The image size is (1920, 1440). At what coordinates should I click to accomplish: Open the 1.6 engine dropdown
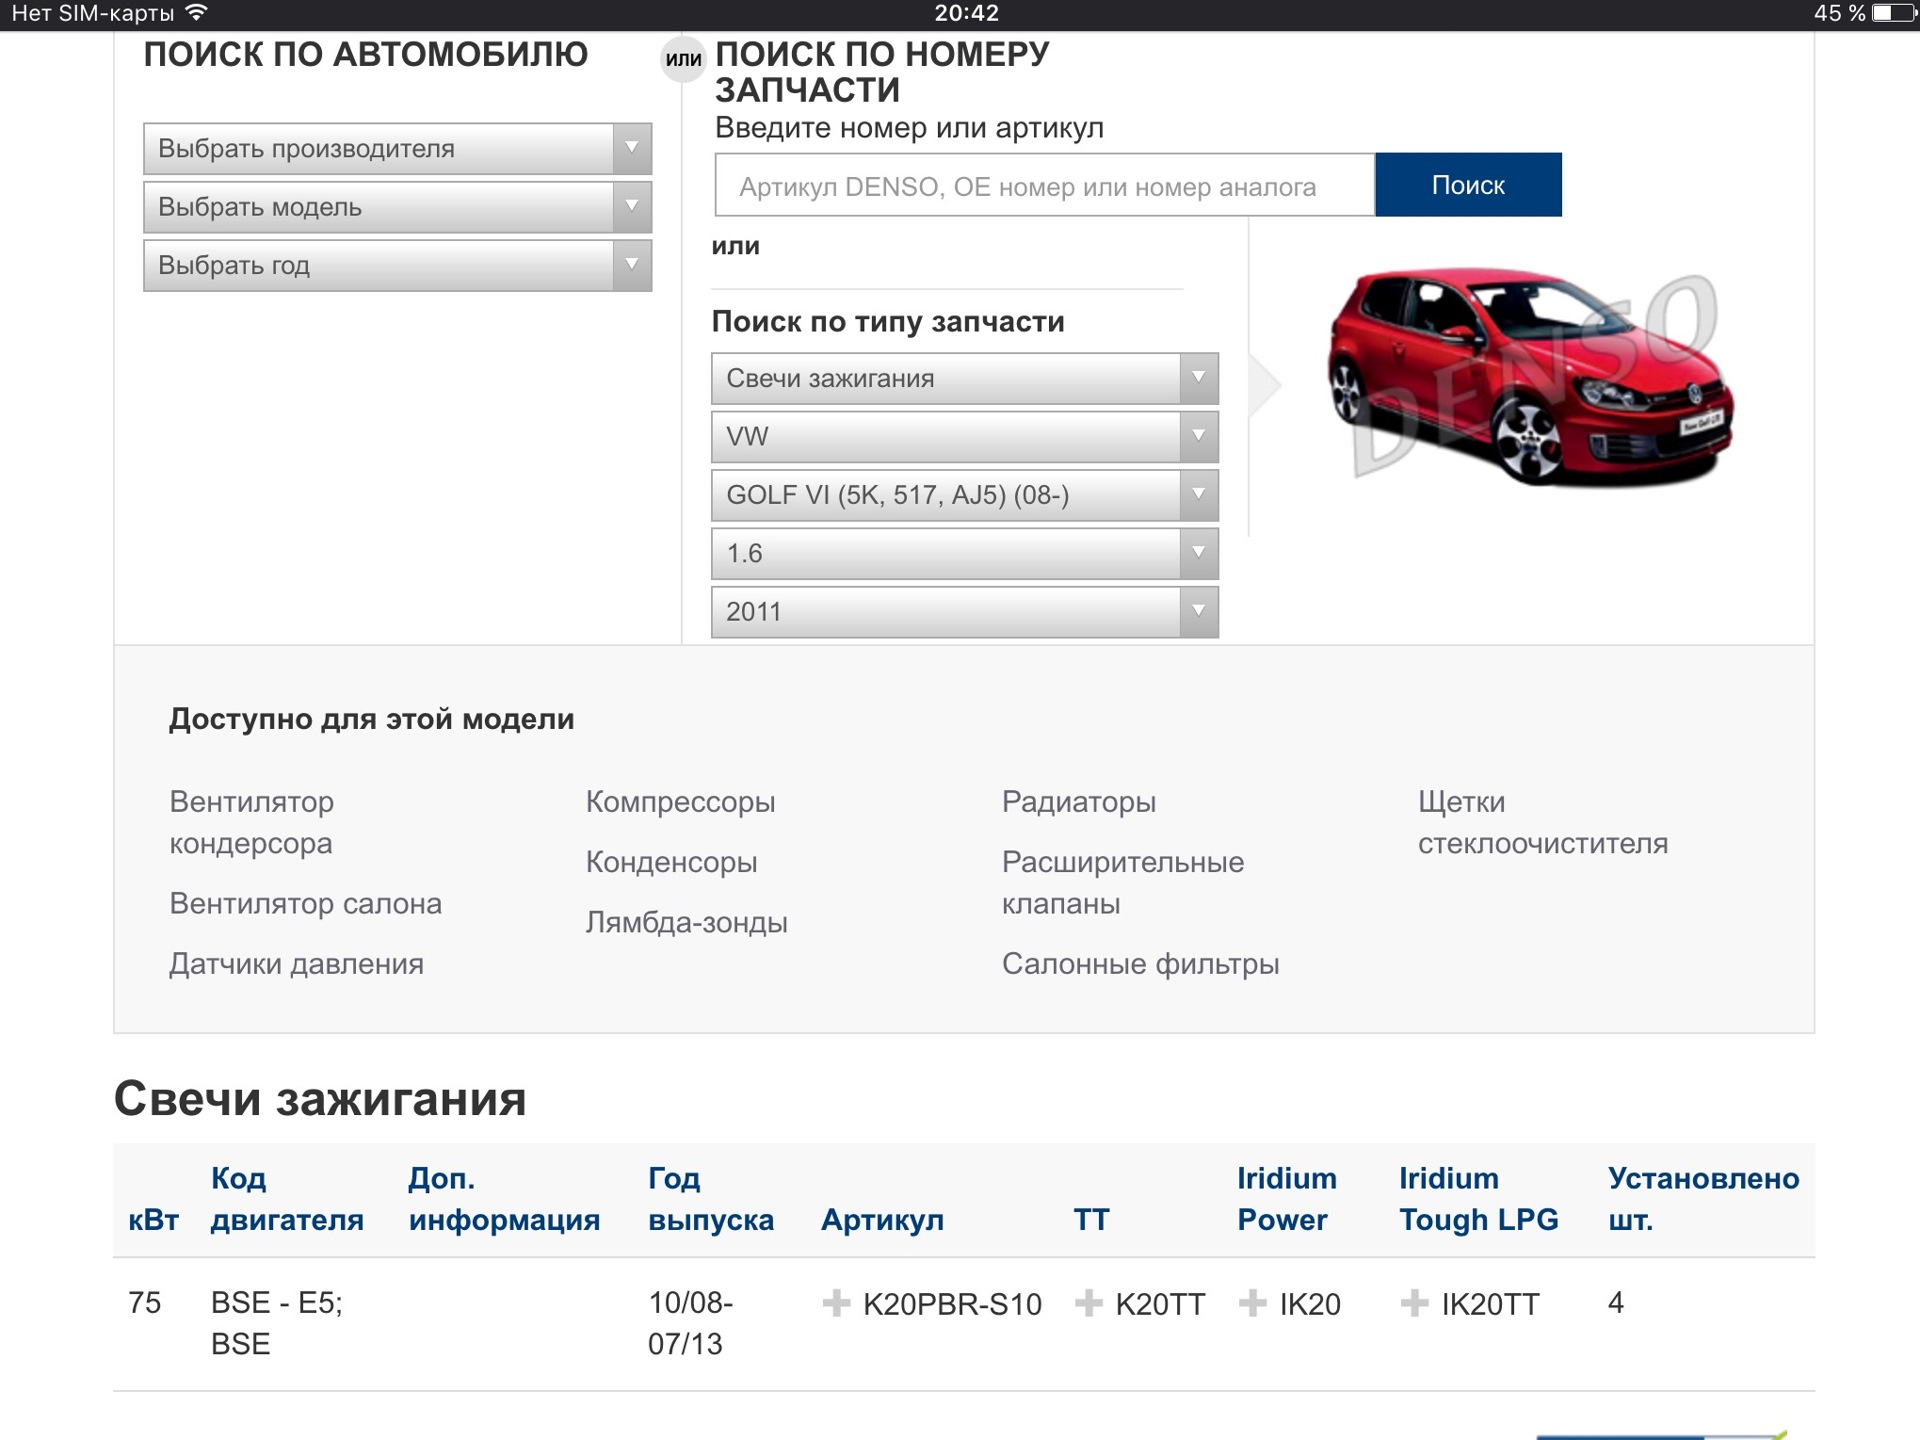point(964,553)
